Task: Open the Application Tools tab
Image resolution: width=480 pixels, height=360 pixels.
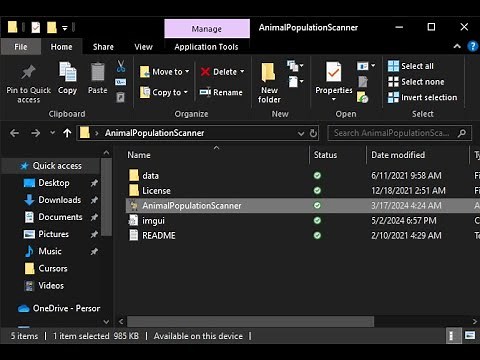Action: click(x=206, y=47)
